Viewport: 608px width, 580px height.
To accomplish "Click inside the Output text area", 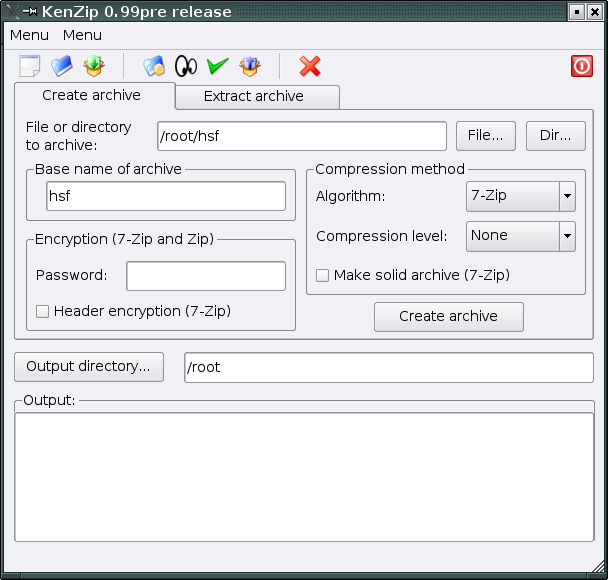I will (304, 477).
